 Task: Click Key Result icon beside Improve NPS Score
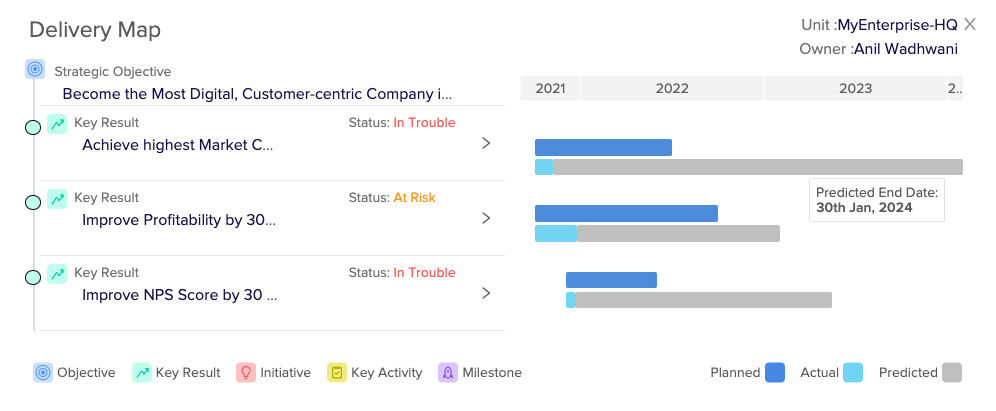point(57,273)
